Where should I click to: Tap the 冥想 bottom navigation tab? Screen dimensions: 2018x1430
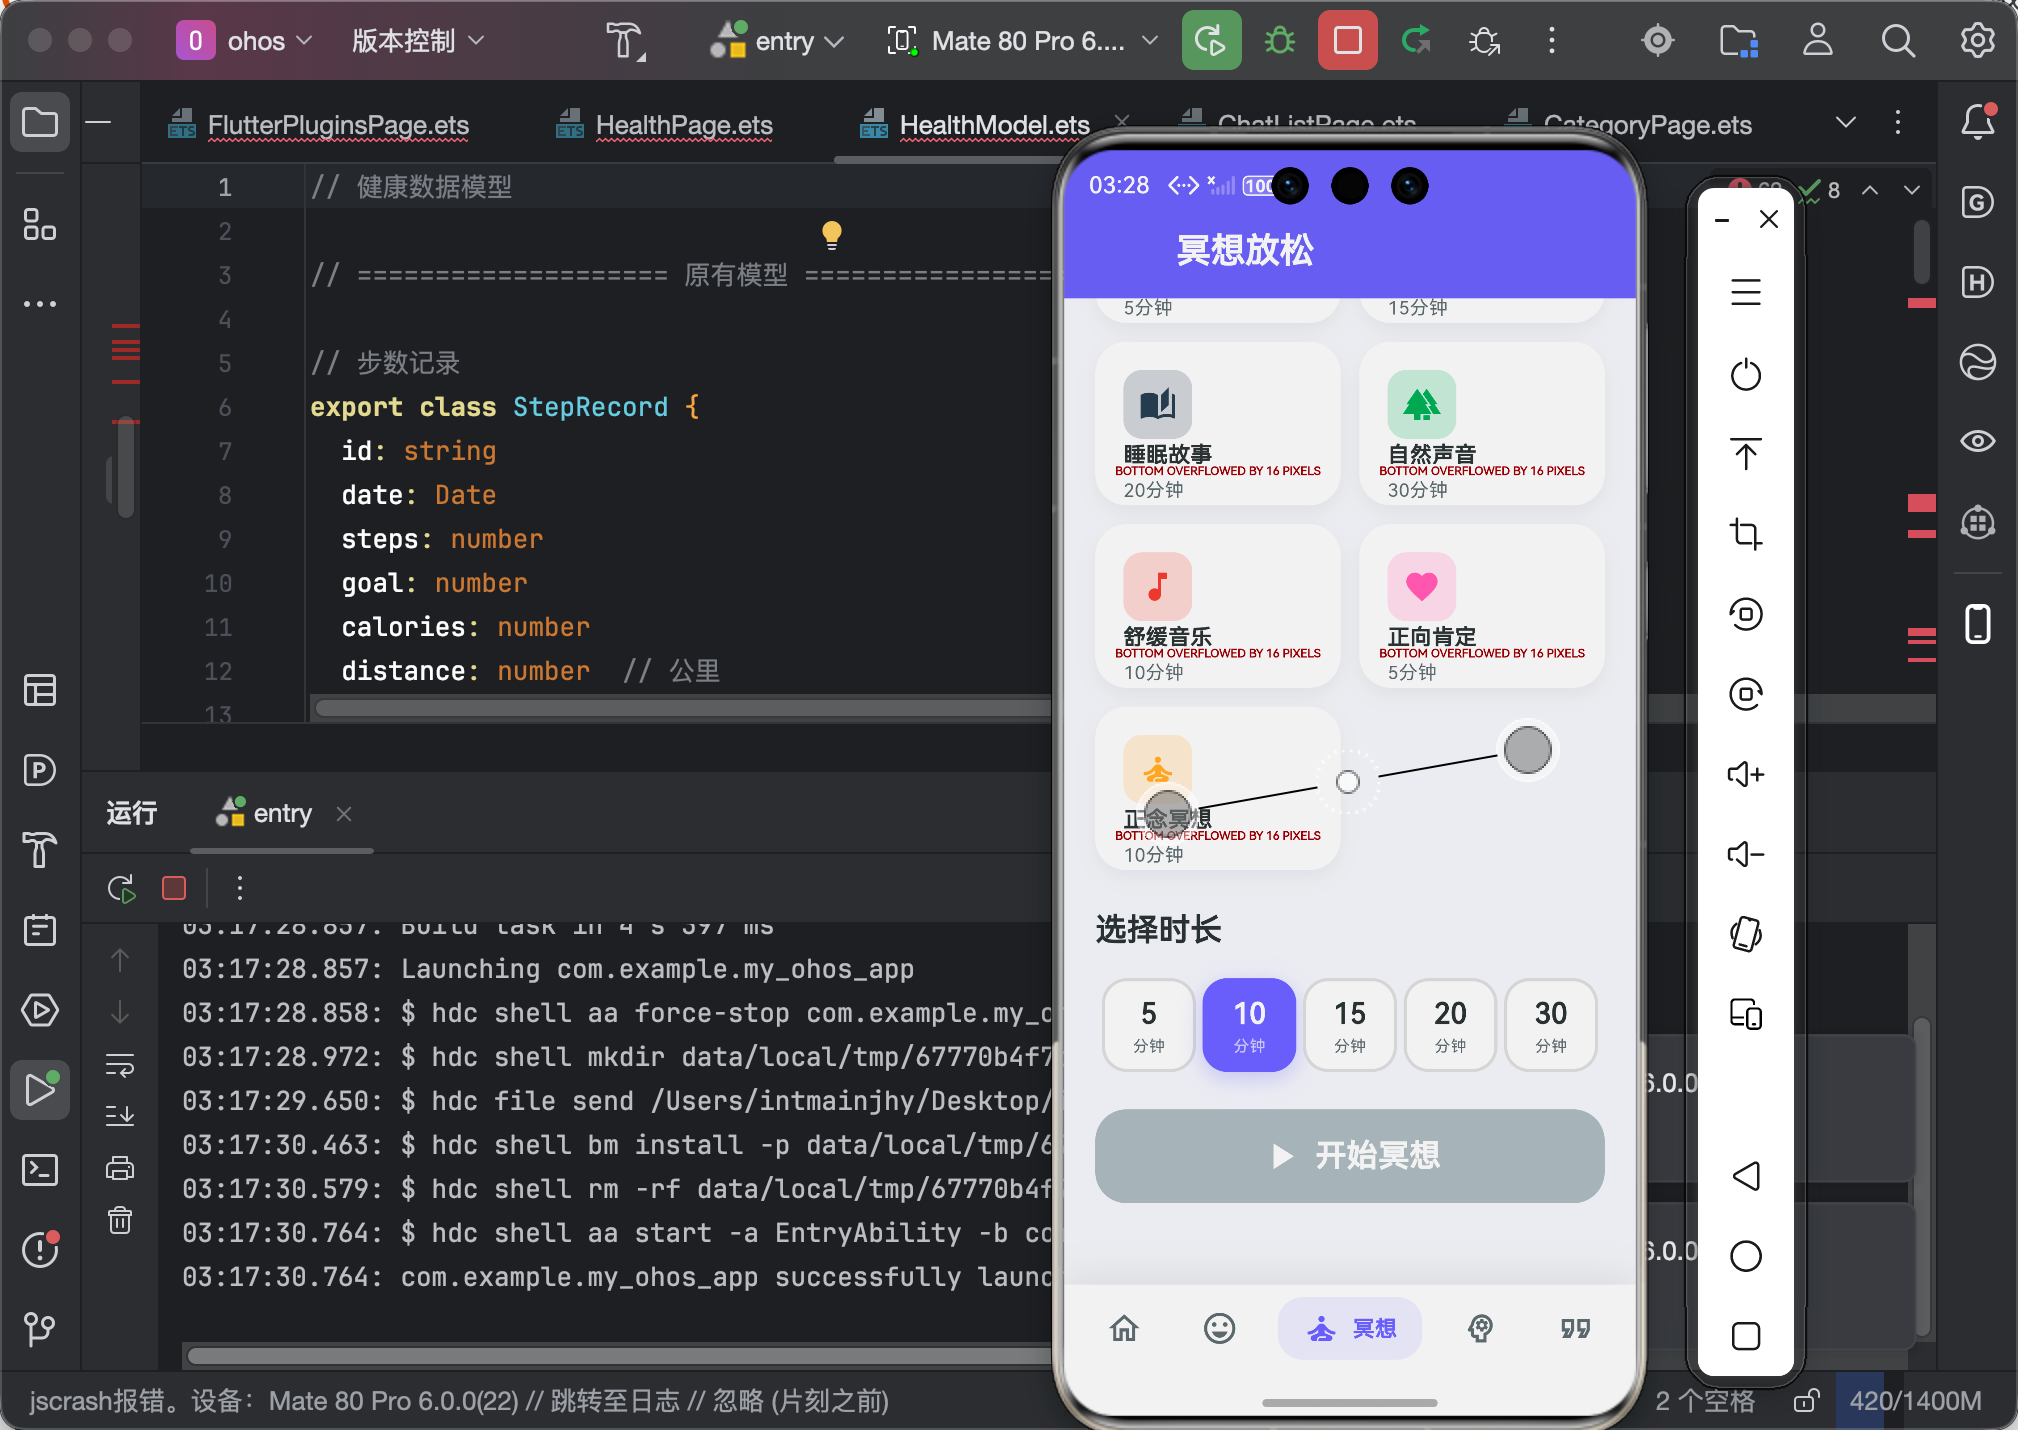pyautogui.click(x=1349, y=1328)
